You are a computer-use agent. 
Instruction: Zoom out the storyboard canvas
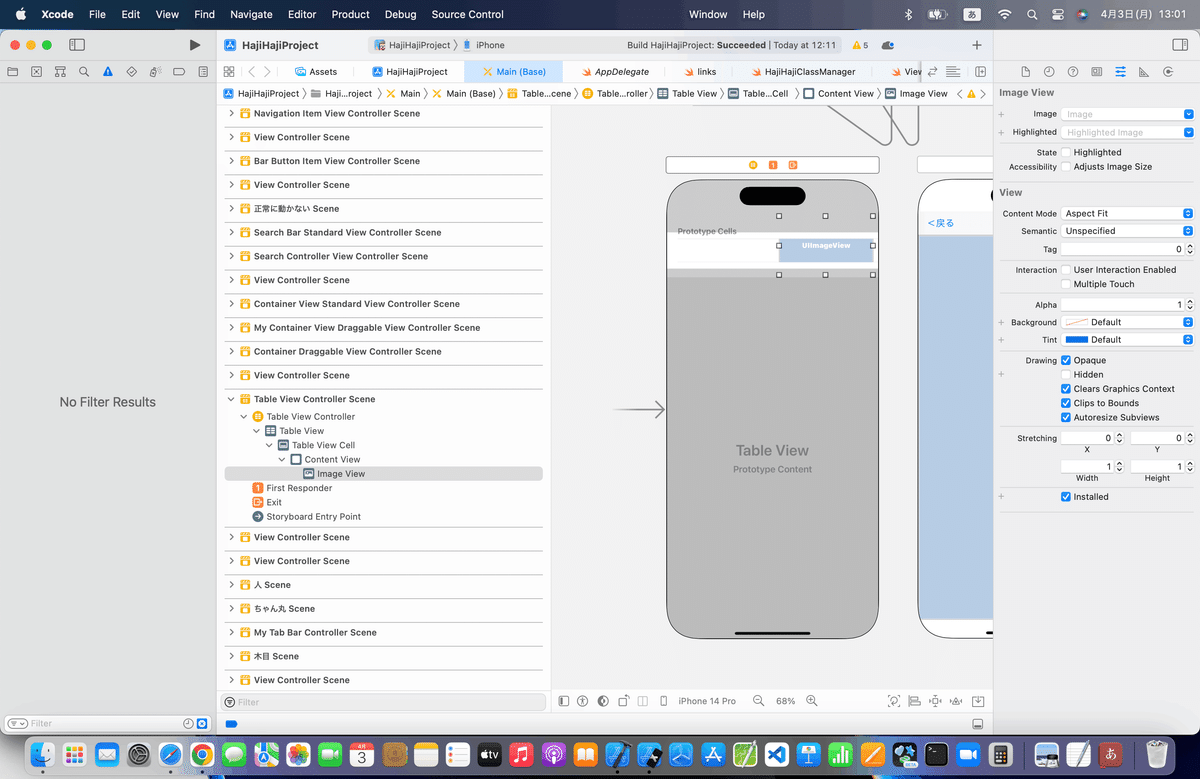point(759,702)
